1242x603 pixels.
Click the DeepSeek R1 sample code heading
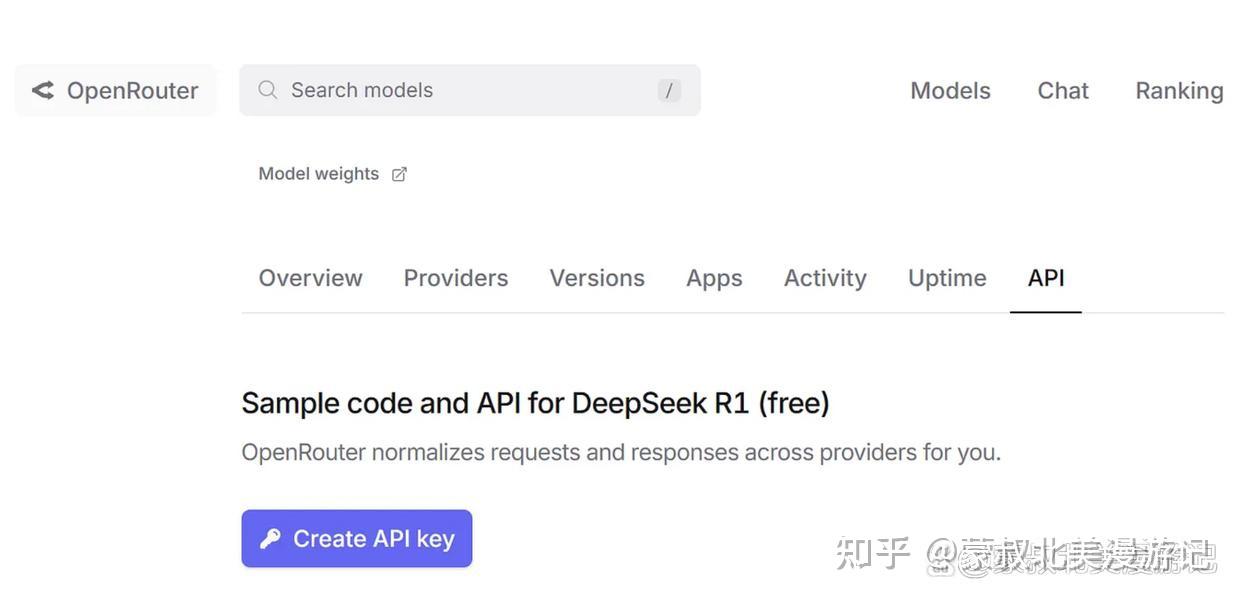(x=536, y=401)
